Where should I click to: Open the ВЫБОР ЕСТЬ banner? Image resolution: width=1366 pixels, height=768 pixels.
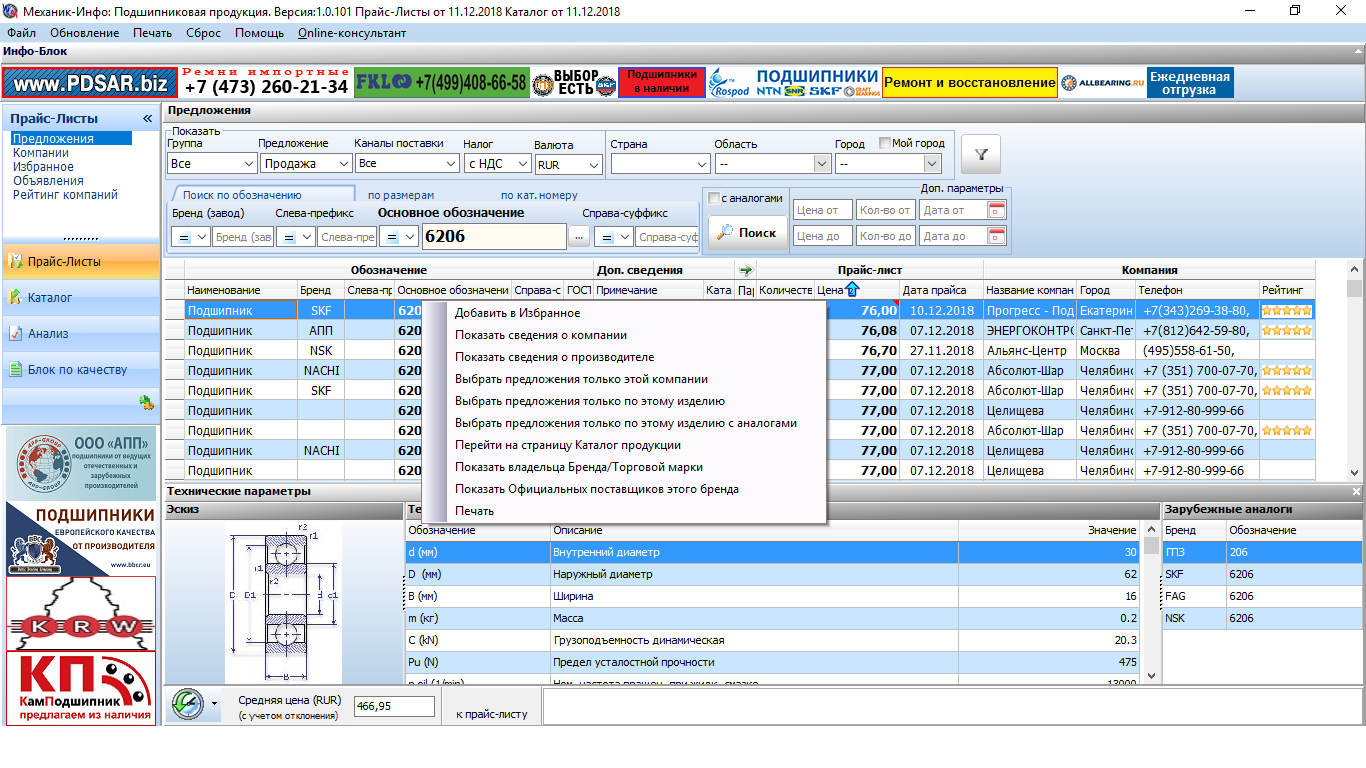coord(573,83)
